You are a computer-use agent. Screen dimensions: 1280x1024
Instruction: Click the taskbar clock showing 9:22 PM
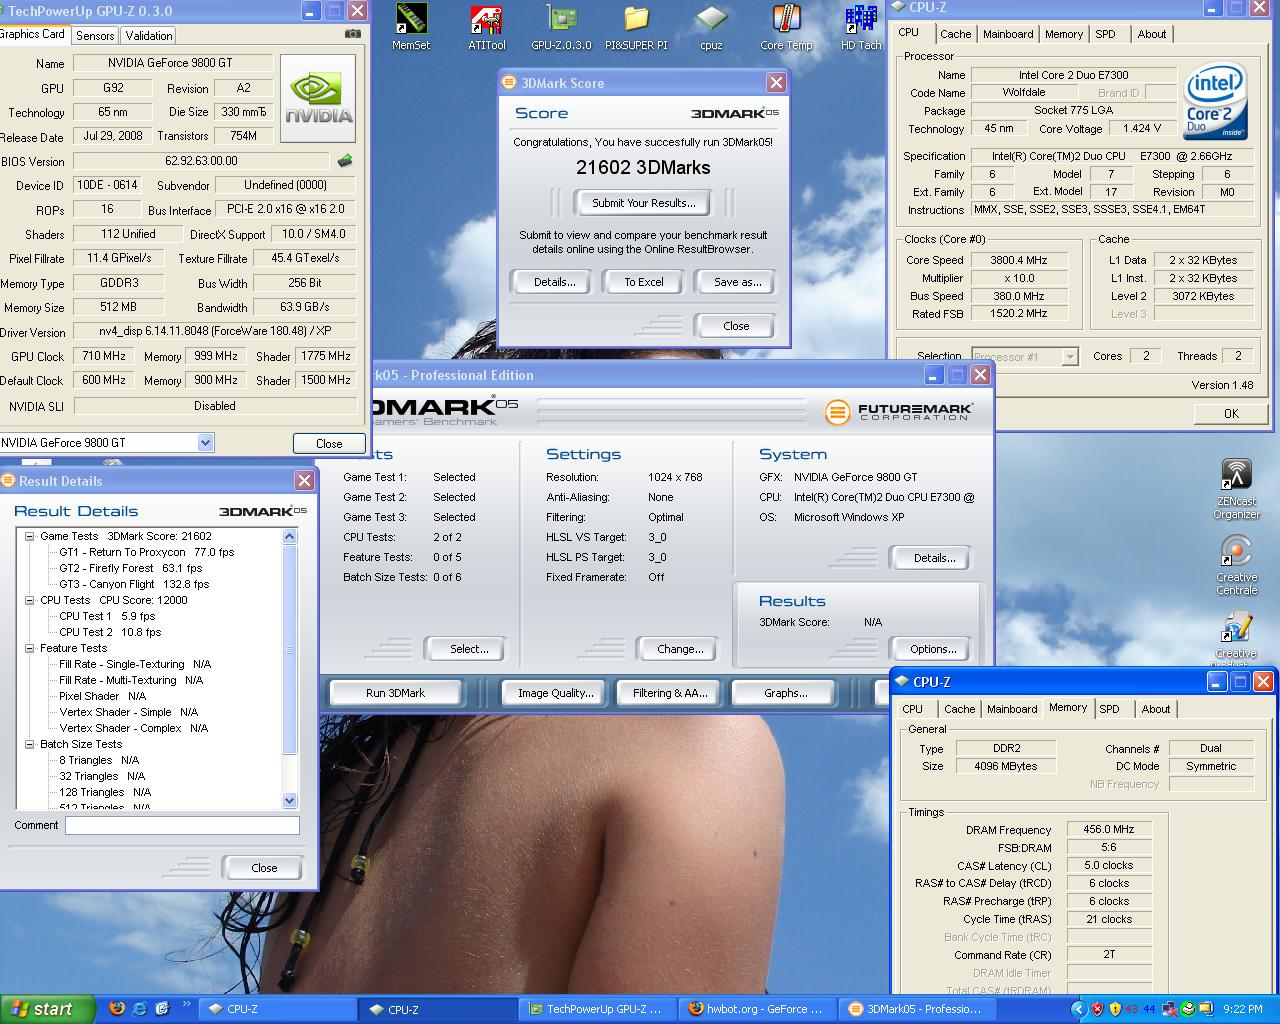(1242, 1009)
